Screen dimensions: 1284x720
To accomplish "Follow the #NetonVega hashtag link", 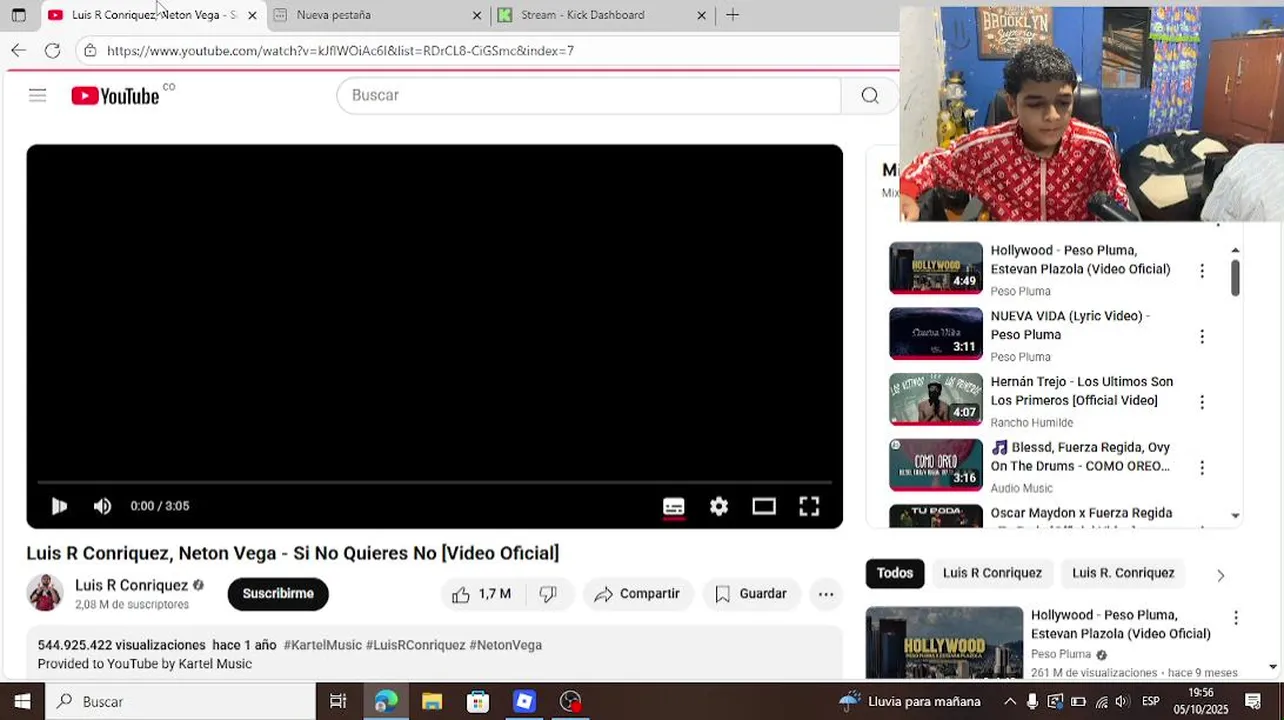I will pos(505,645).
